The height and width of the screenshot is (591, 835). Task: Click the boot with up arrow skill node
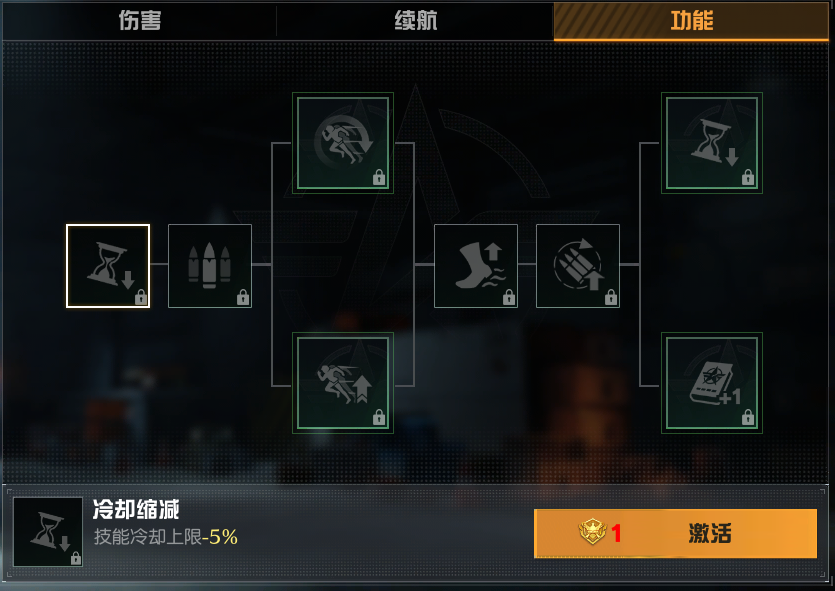pos(476,266)
